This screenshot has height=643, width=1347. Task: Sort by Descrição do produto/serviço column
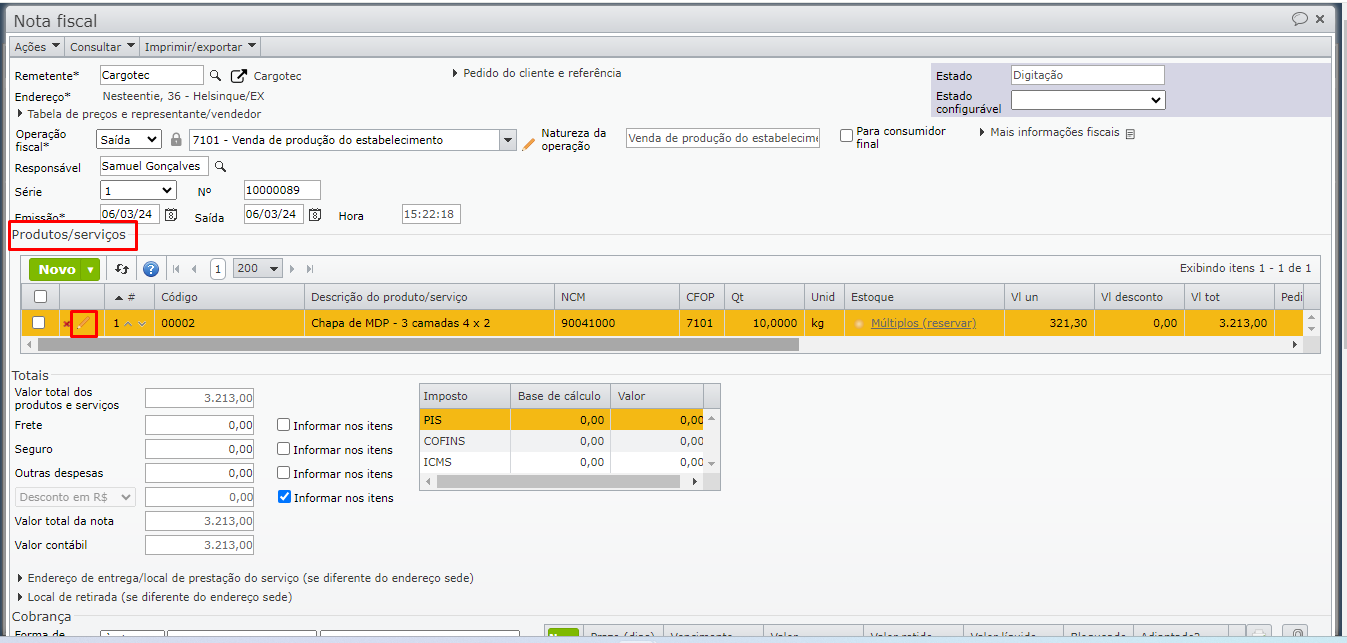pyautogui.click(x=429, y=297)
